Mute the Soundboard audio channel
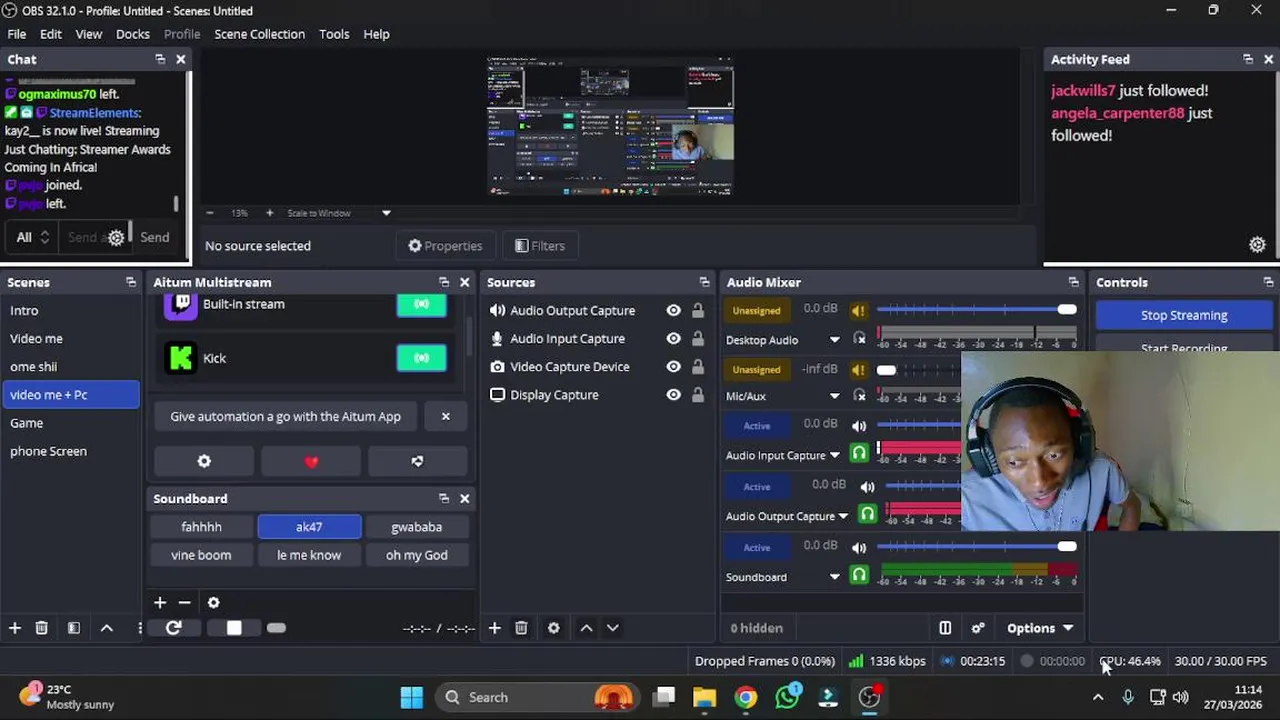 [x=859, y=547]
